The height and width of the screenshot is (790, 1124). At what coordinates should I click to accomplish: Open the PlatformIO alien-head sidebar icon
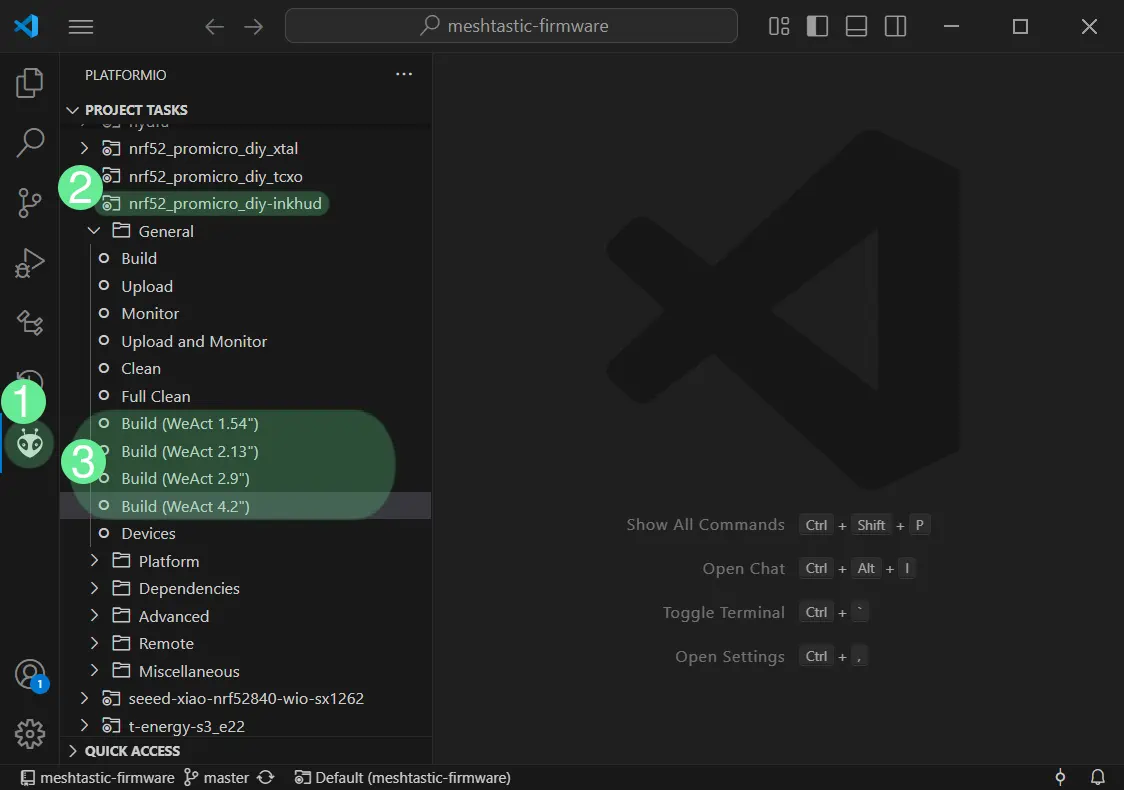point(29,443)
